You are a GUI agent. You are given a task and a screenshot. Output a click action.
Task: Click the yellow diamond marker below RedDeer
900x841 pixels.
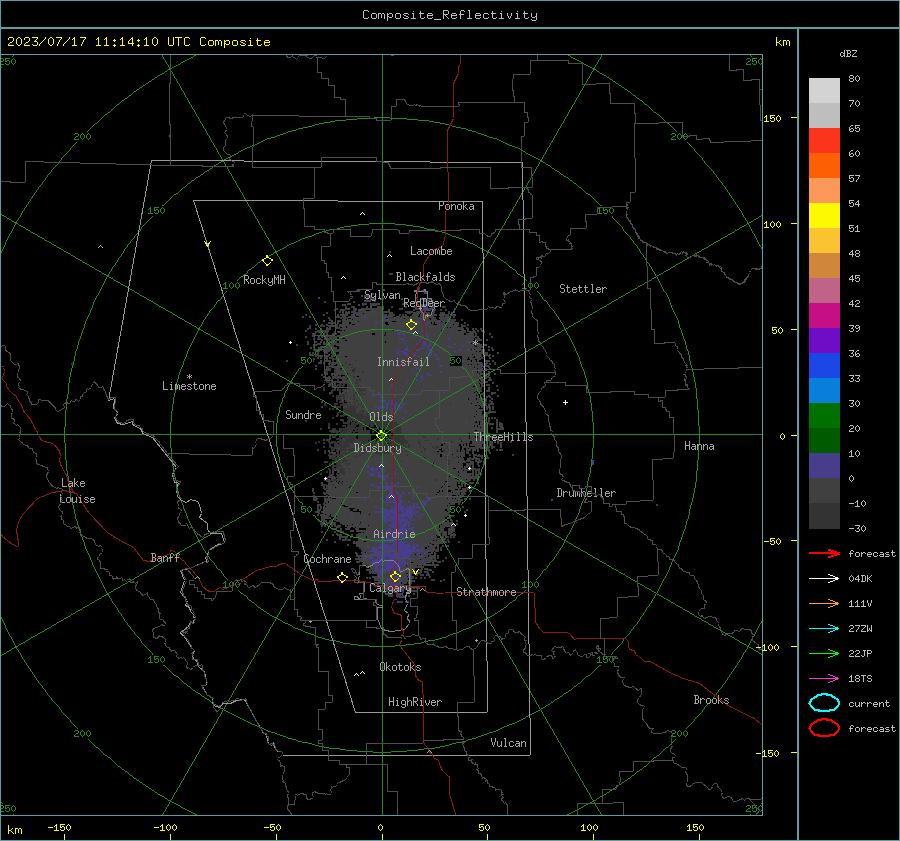click(411, 325)
